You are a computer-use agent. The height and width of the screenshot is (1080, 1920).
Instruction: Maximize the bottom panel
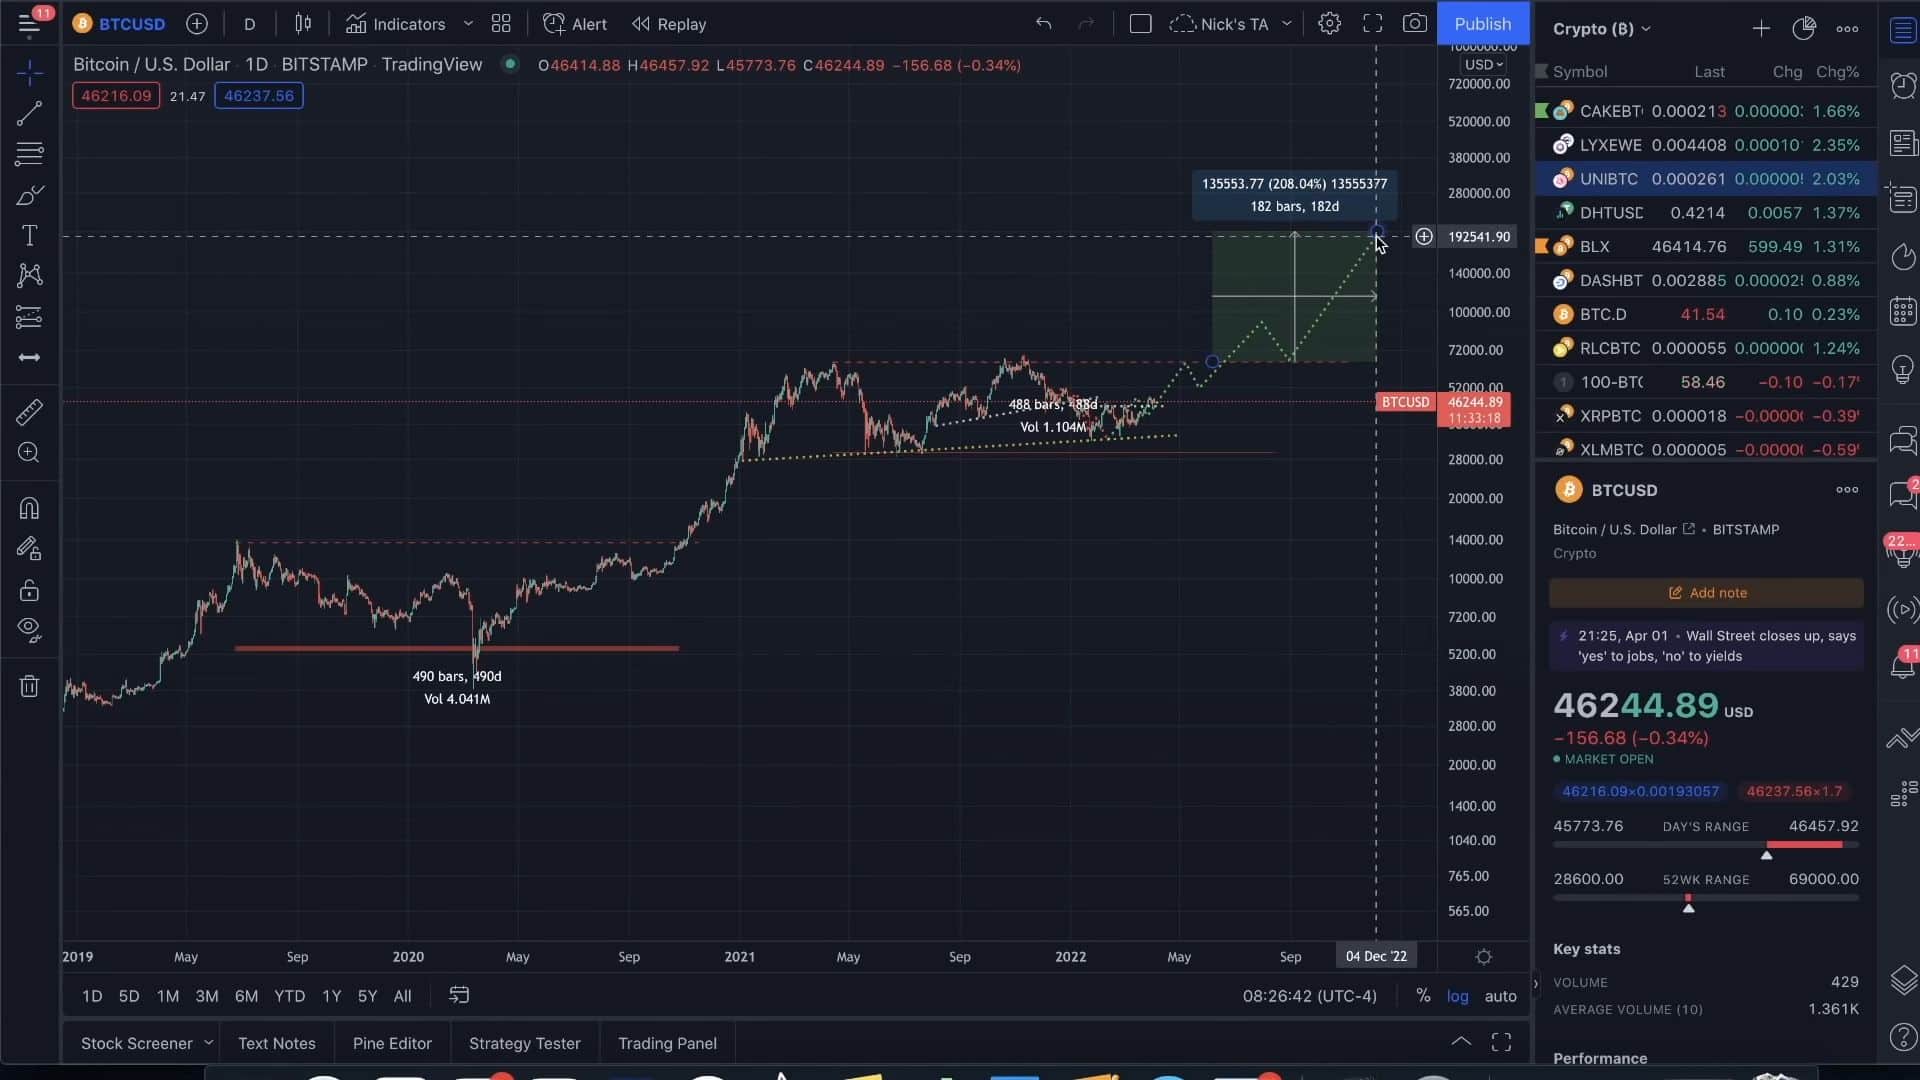click(1501, 1042)
